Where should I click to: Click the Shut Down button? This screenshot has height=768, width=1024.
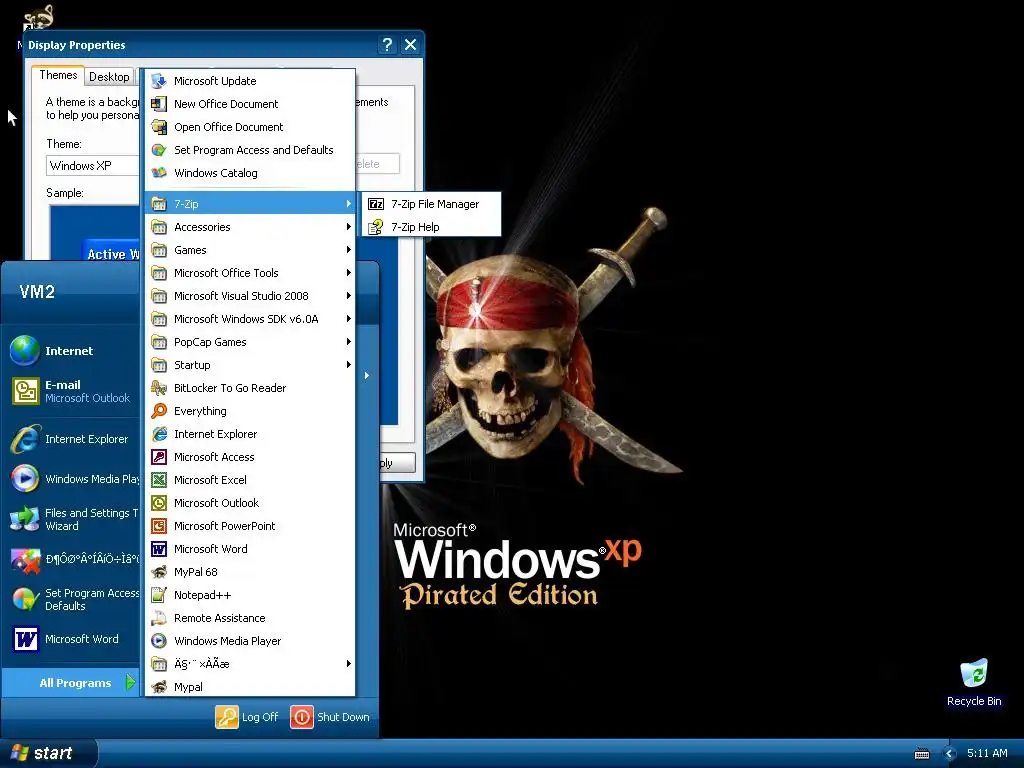coord(330,717)
